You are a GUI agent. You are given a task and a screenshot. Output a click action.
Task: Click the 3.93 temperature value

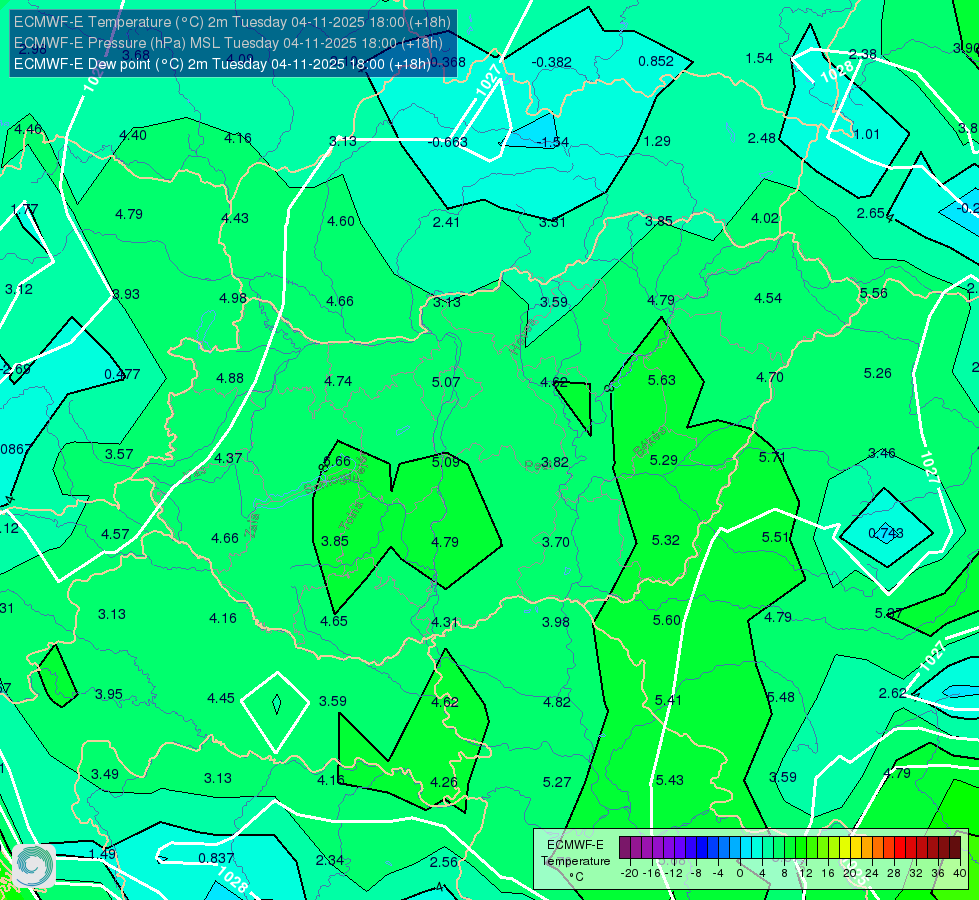126,294
